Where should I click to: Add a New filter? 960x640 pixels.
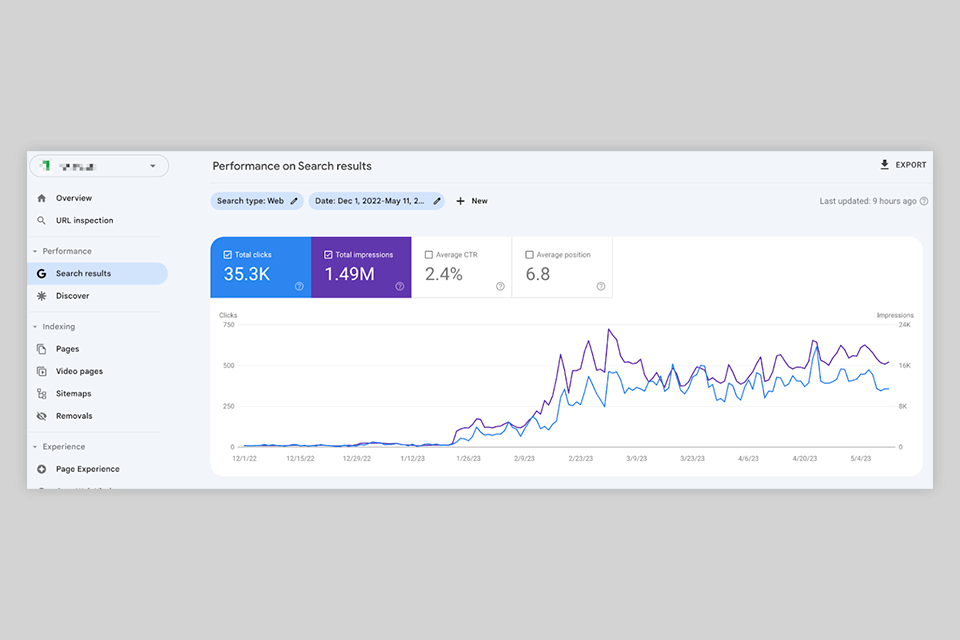click(x=472, y=201)
